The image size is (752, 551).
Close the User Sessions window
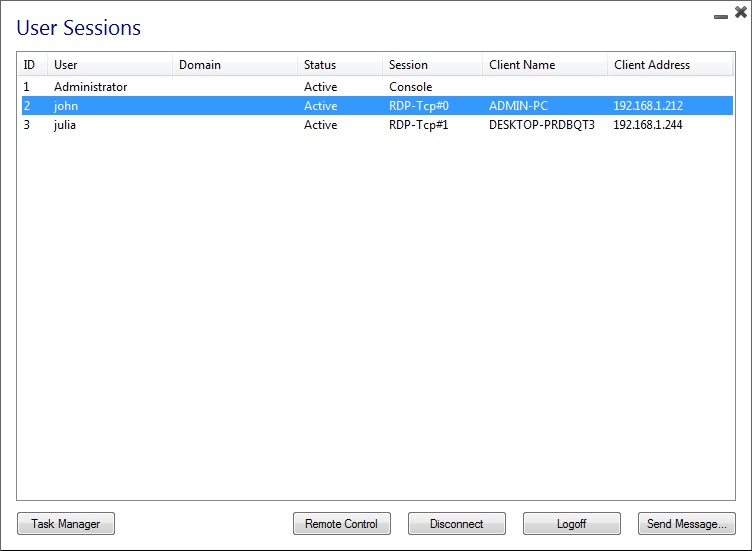click(x=741, y=12)
